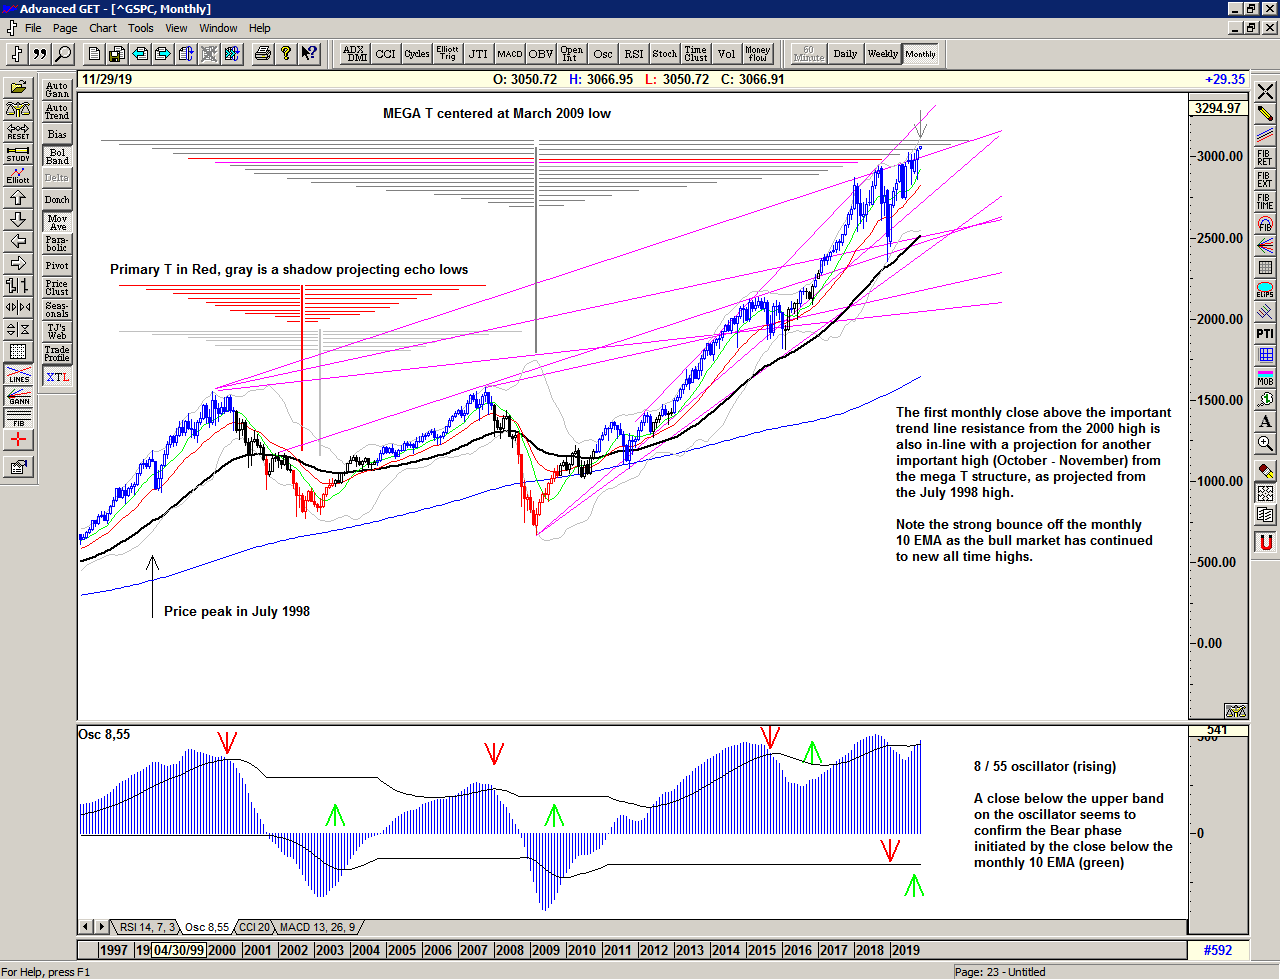
Task: Switch to the RSI 14, 7, 3 tab
Action: [x=147, y=927]
